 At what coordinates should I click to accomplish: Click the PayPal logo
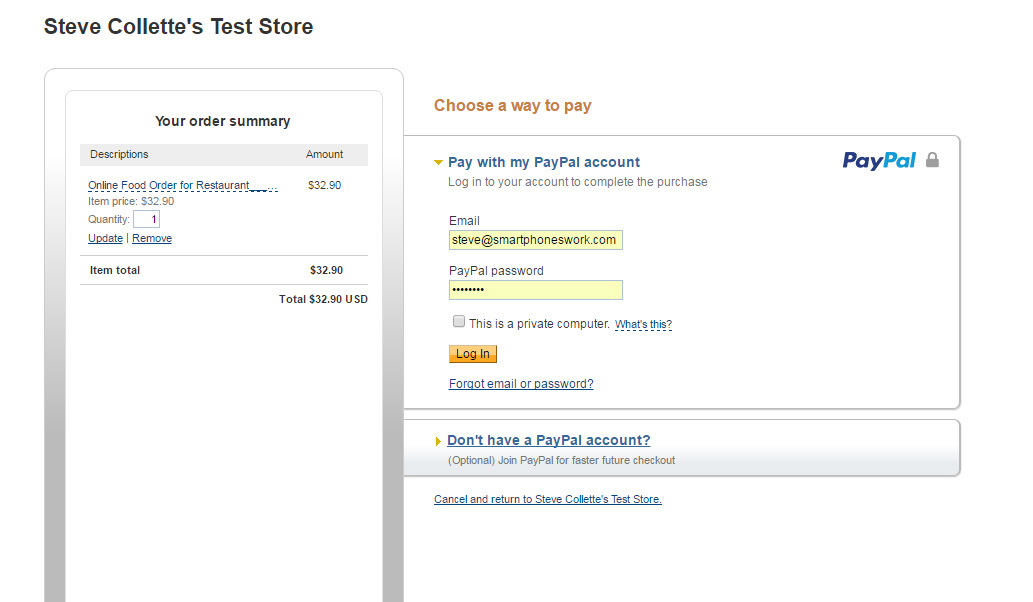point(879,160)
